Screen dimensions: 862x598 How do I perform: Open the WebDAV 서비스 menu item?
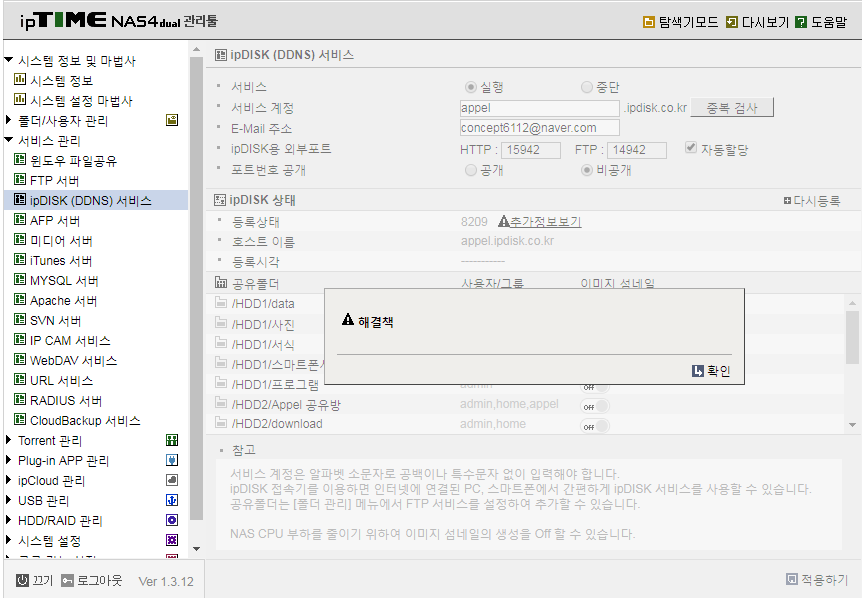click(73, 361)
